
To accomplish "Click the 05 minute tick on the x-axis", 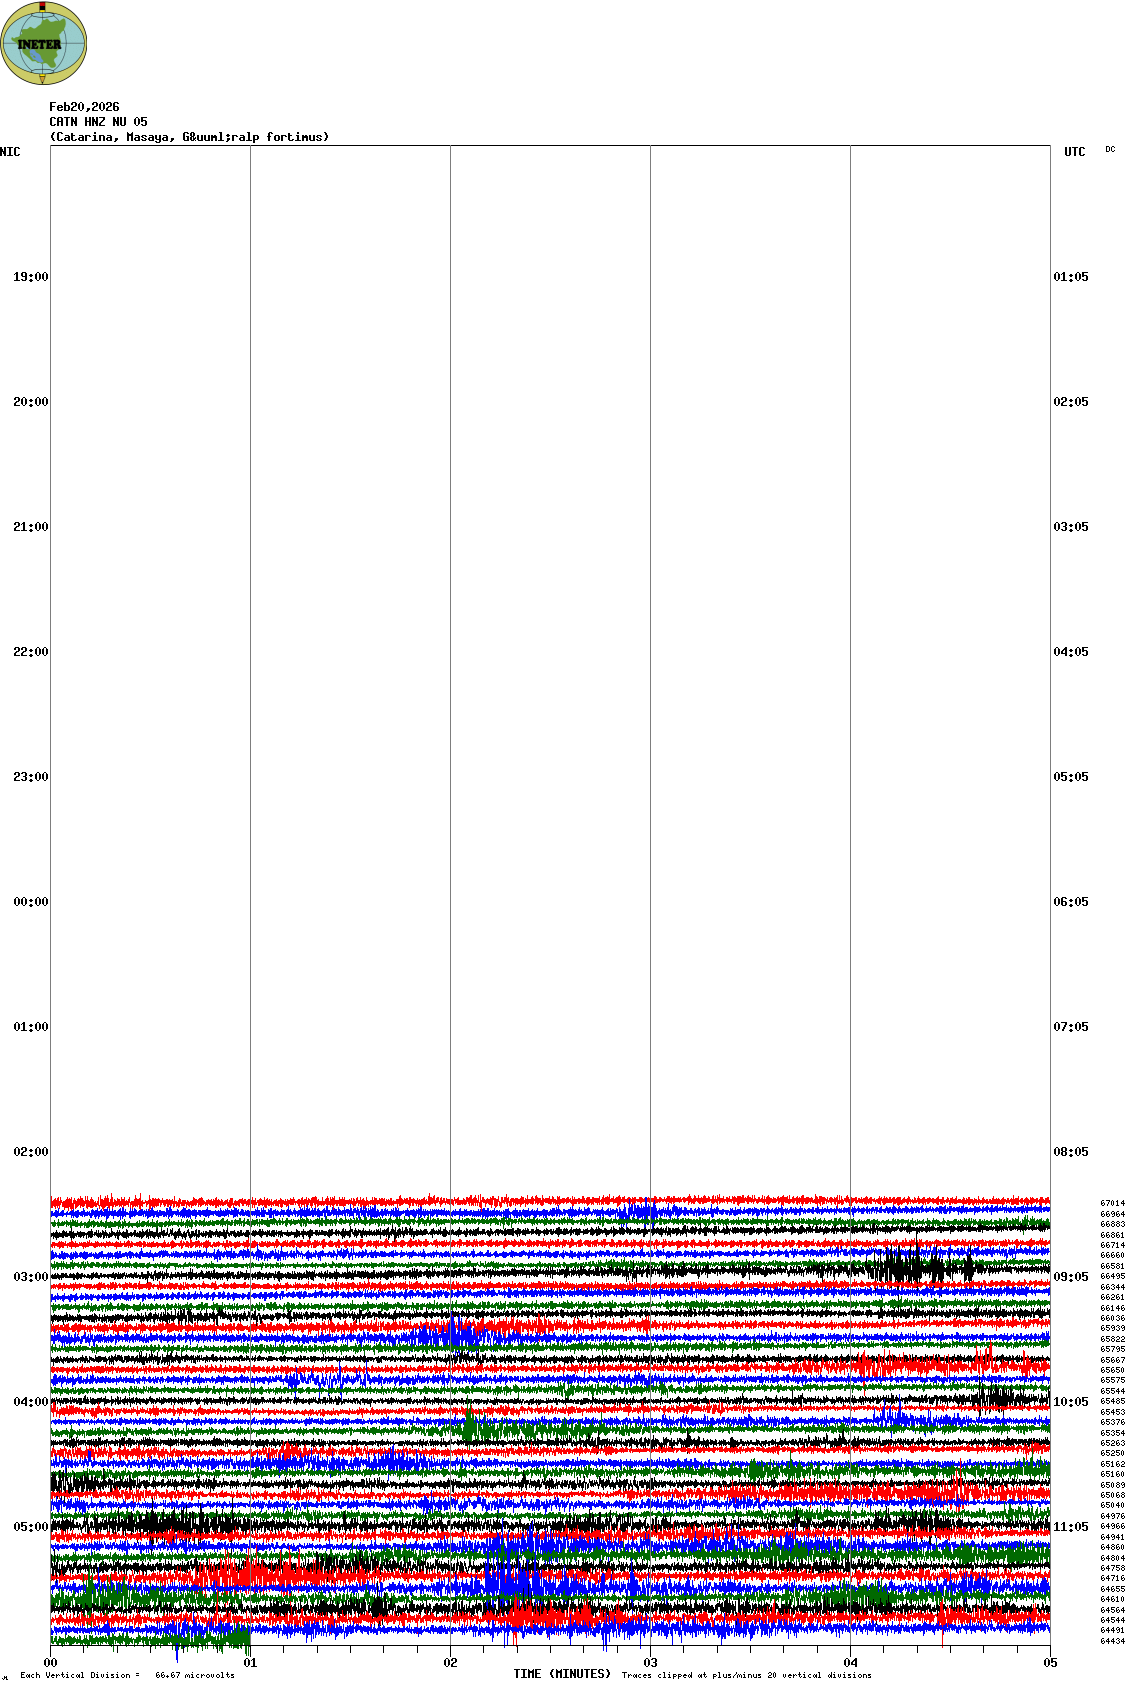I will (1049, 1663).
